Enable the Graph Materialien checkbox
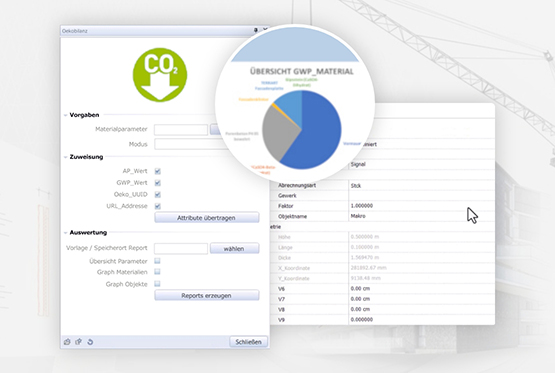 [x=158, y=272]
